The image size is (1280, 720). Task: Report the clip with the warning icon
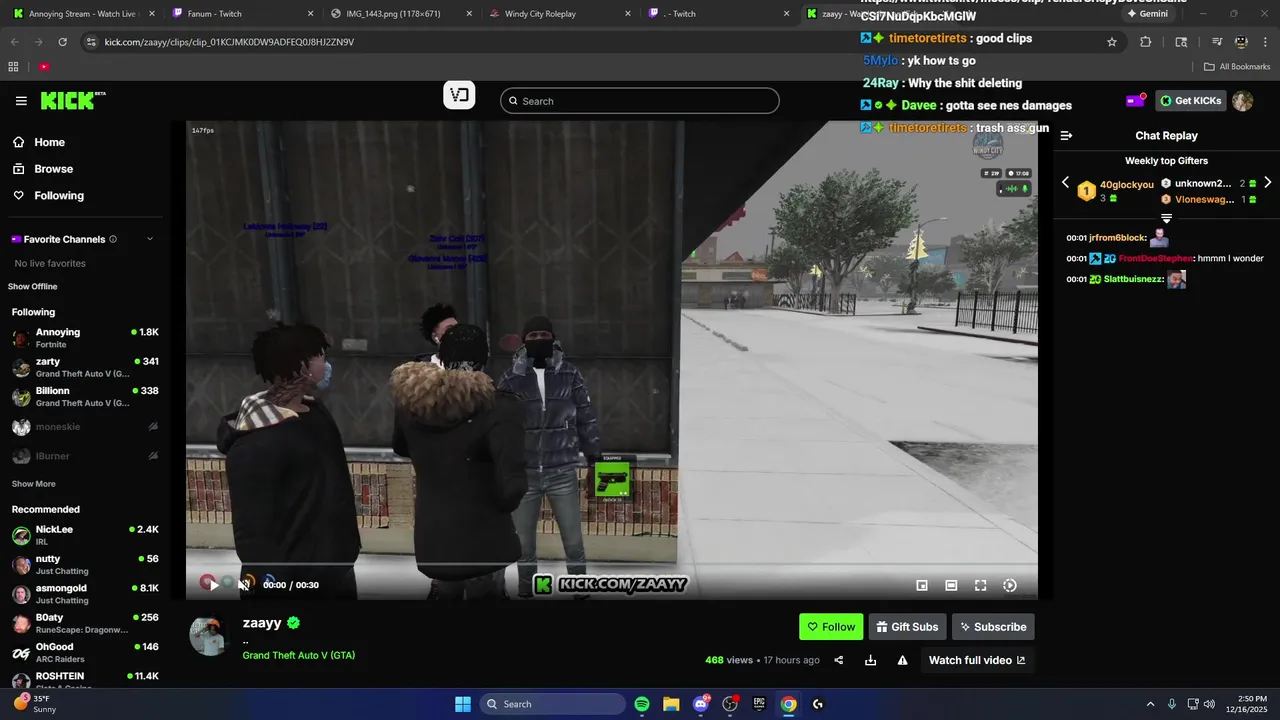tap(902, 660)
